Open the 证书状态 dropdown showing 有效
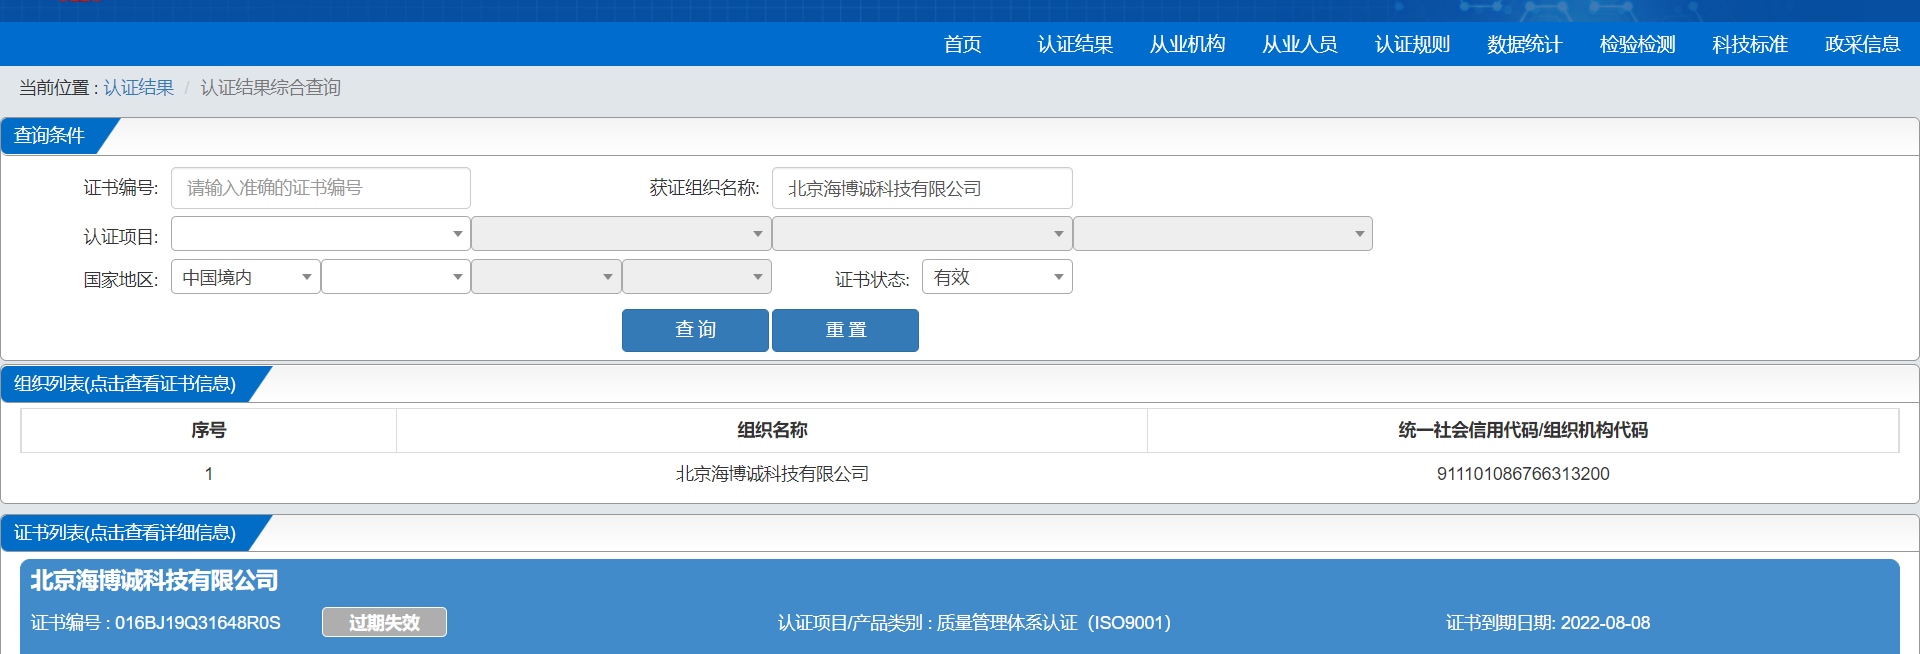1920x654 pixels. click(x=997, y=277)
